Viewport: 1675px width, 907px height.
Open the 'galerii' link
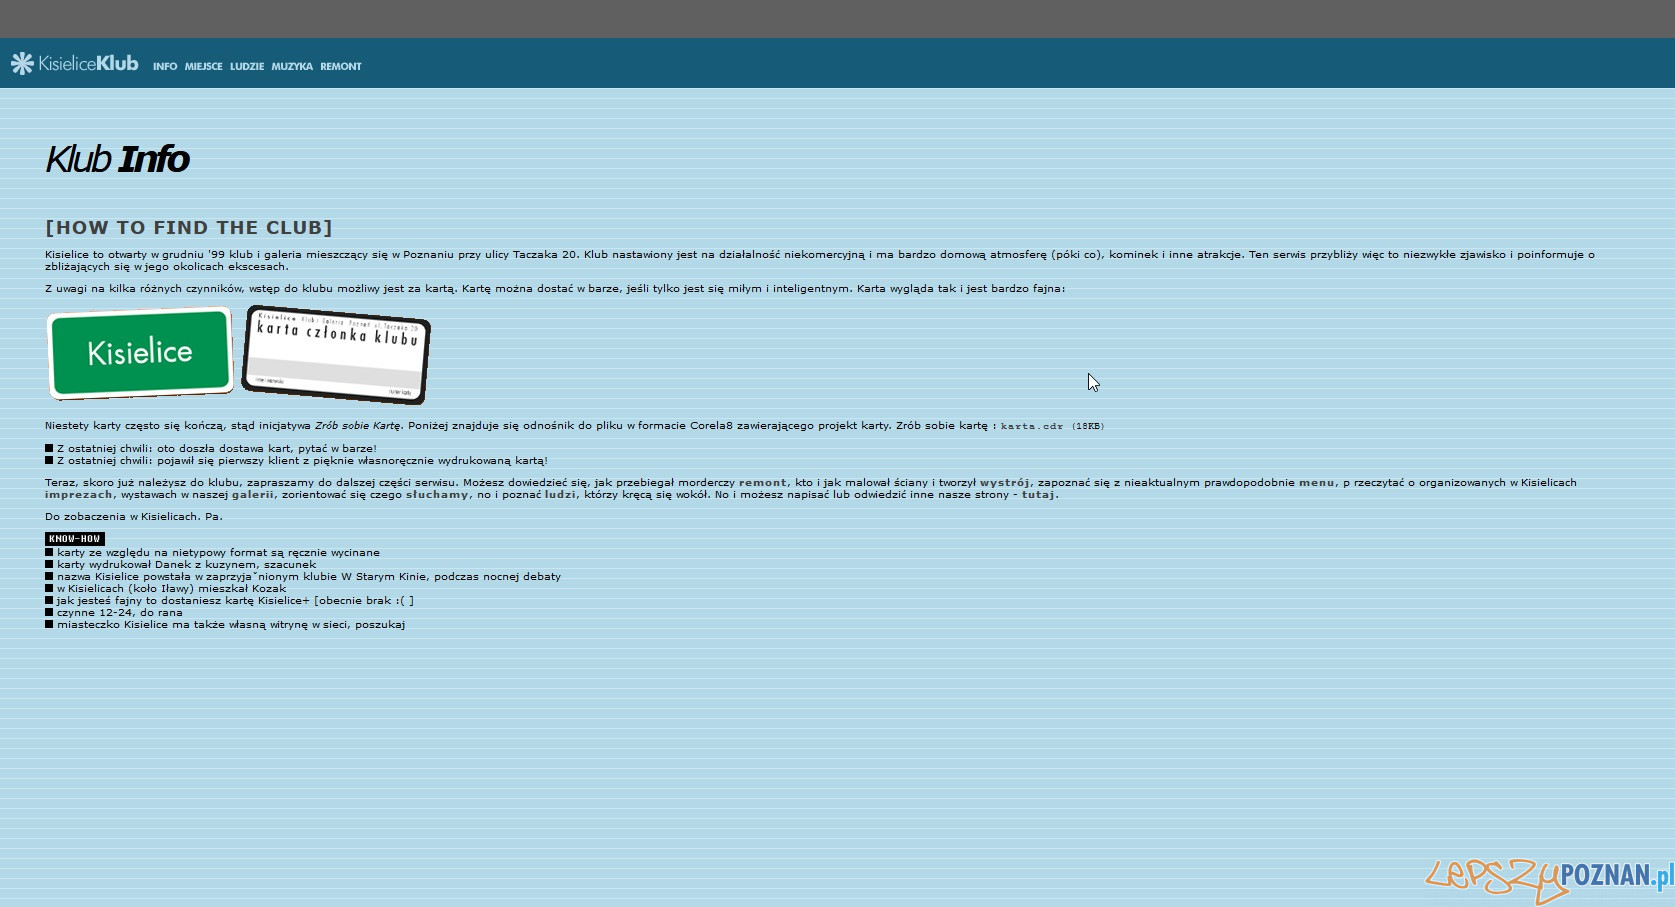[x=253, y=494]
